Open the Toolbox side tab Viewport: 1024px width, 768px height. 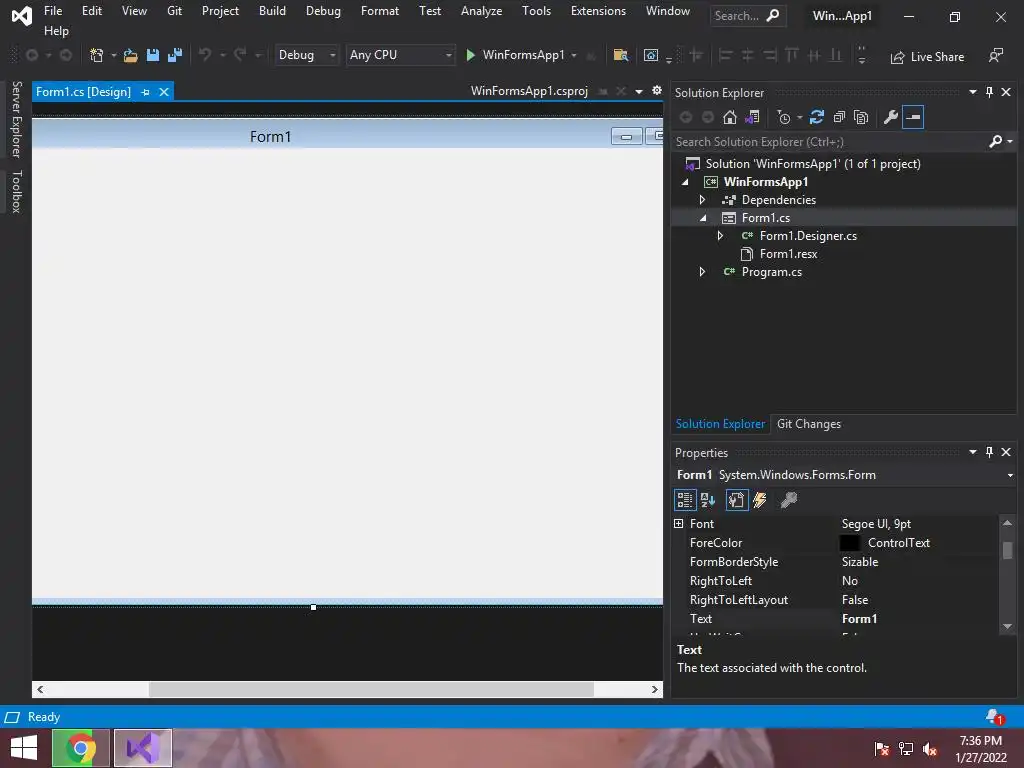[x=17, y=191]
